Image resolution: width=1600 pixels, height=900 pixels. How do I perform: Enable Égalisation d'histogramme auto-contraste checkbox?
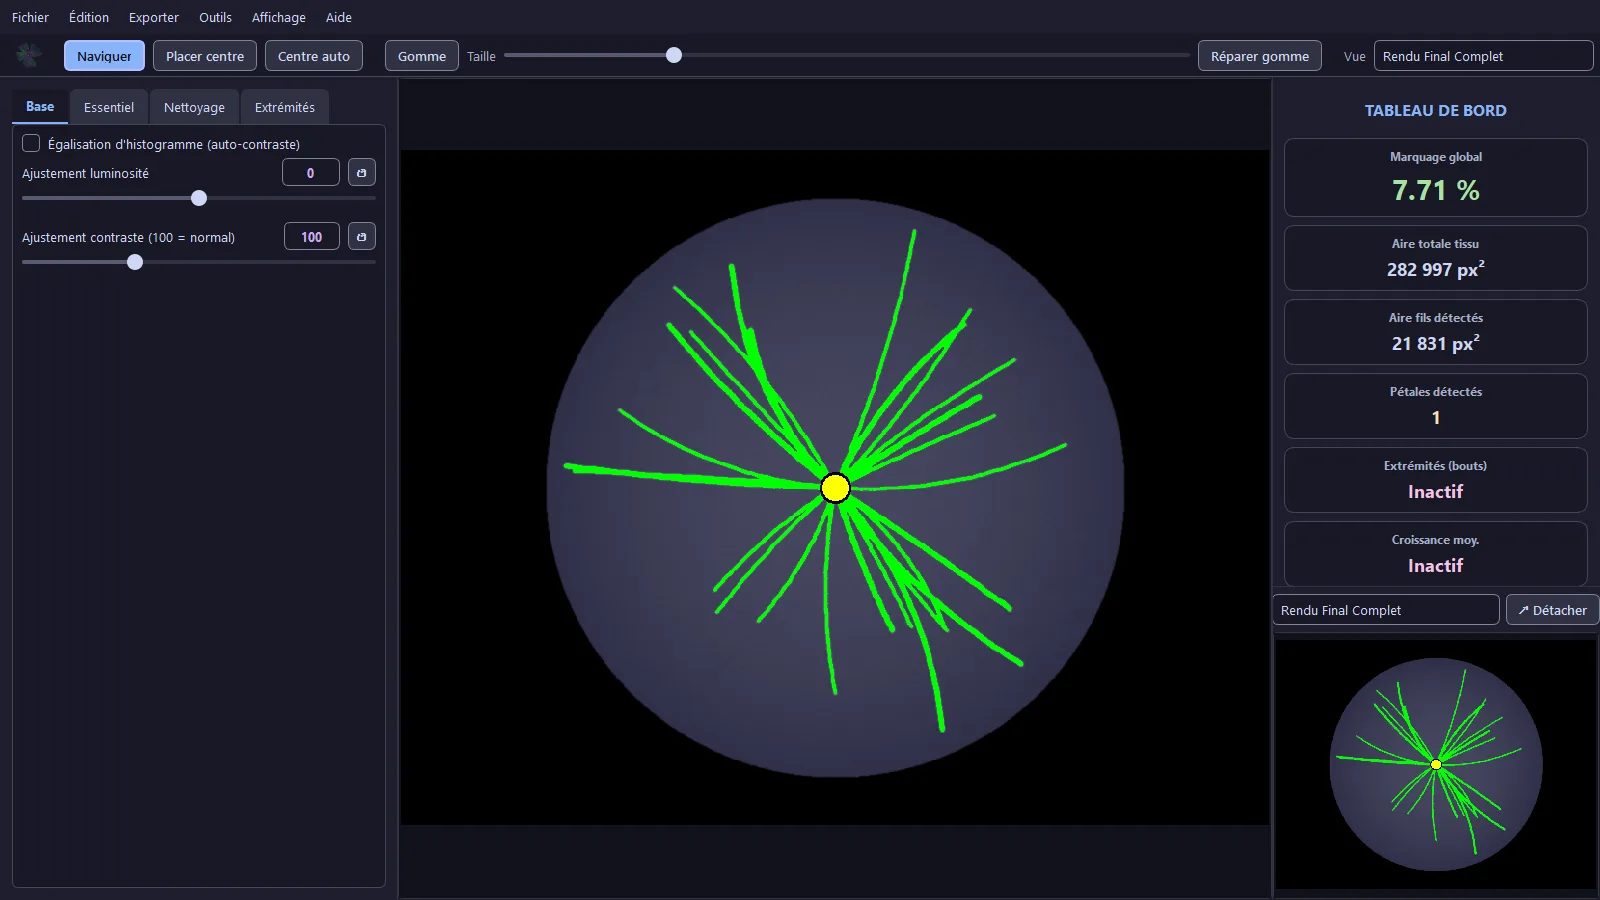click(31, 144)
